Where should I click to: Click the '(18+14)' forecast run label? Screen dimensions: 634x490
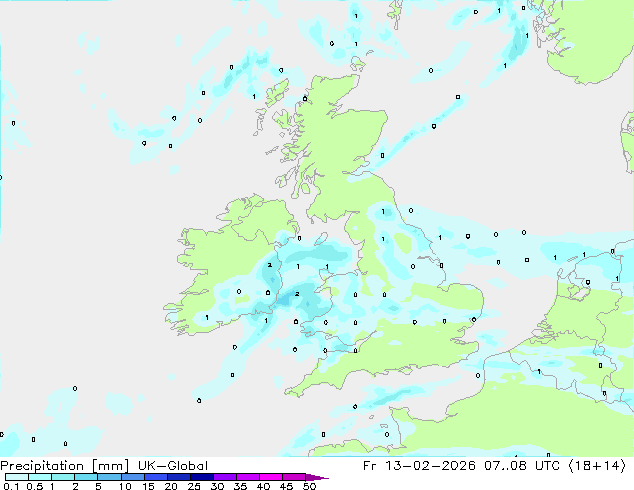(x=597, y=466)
